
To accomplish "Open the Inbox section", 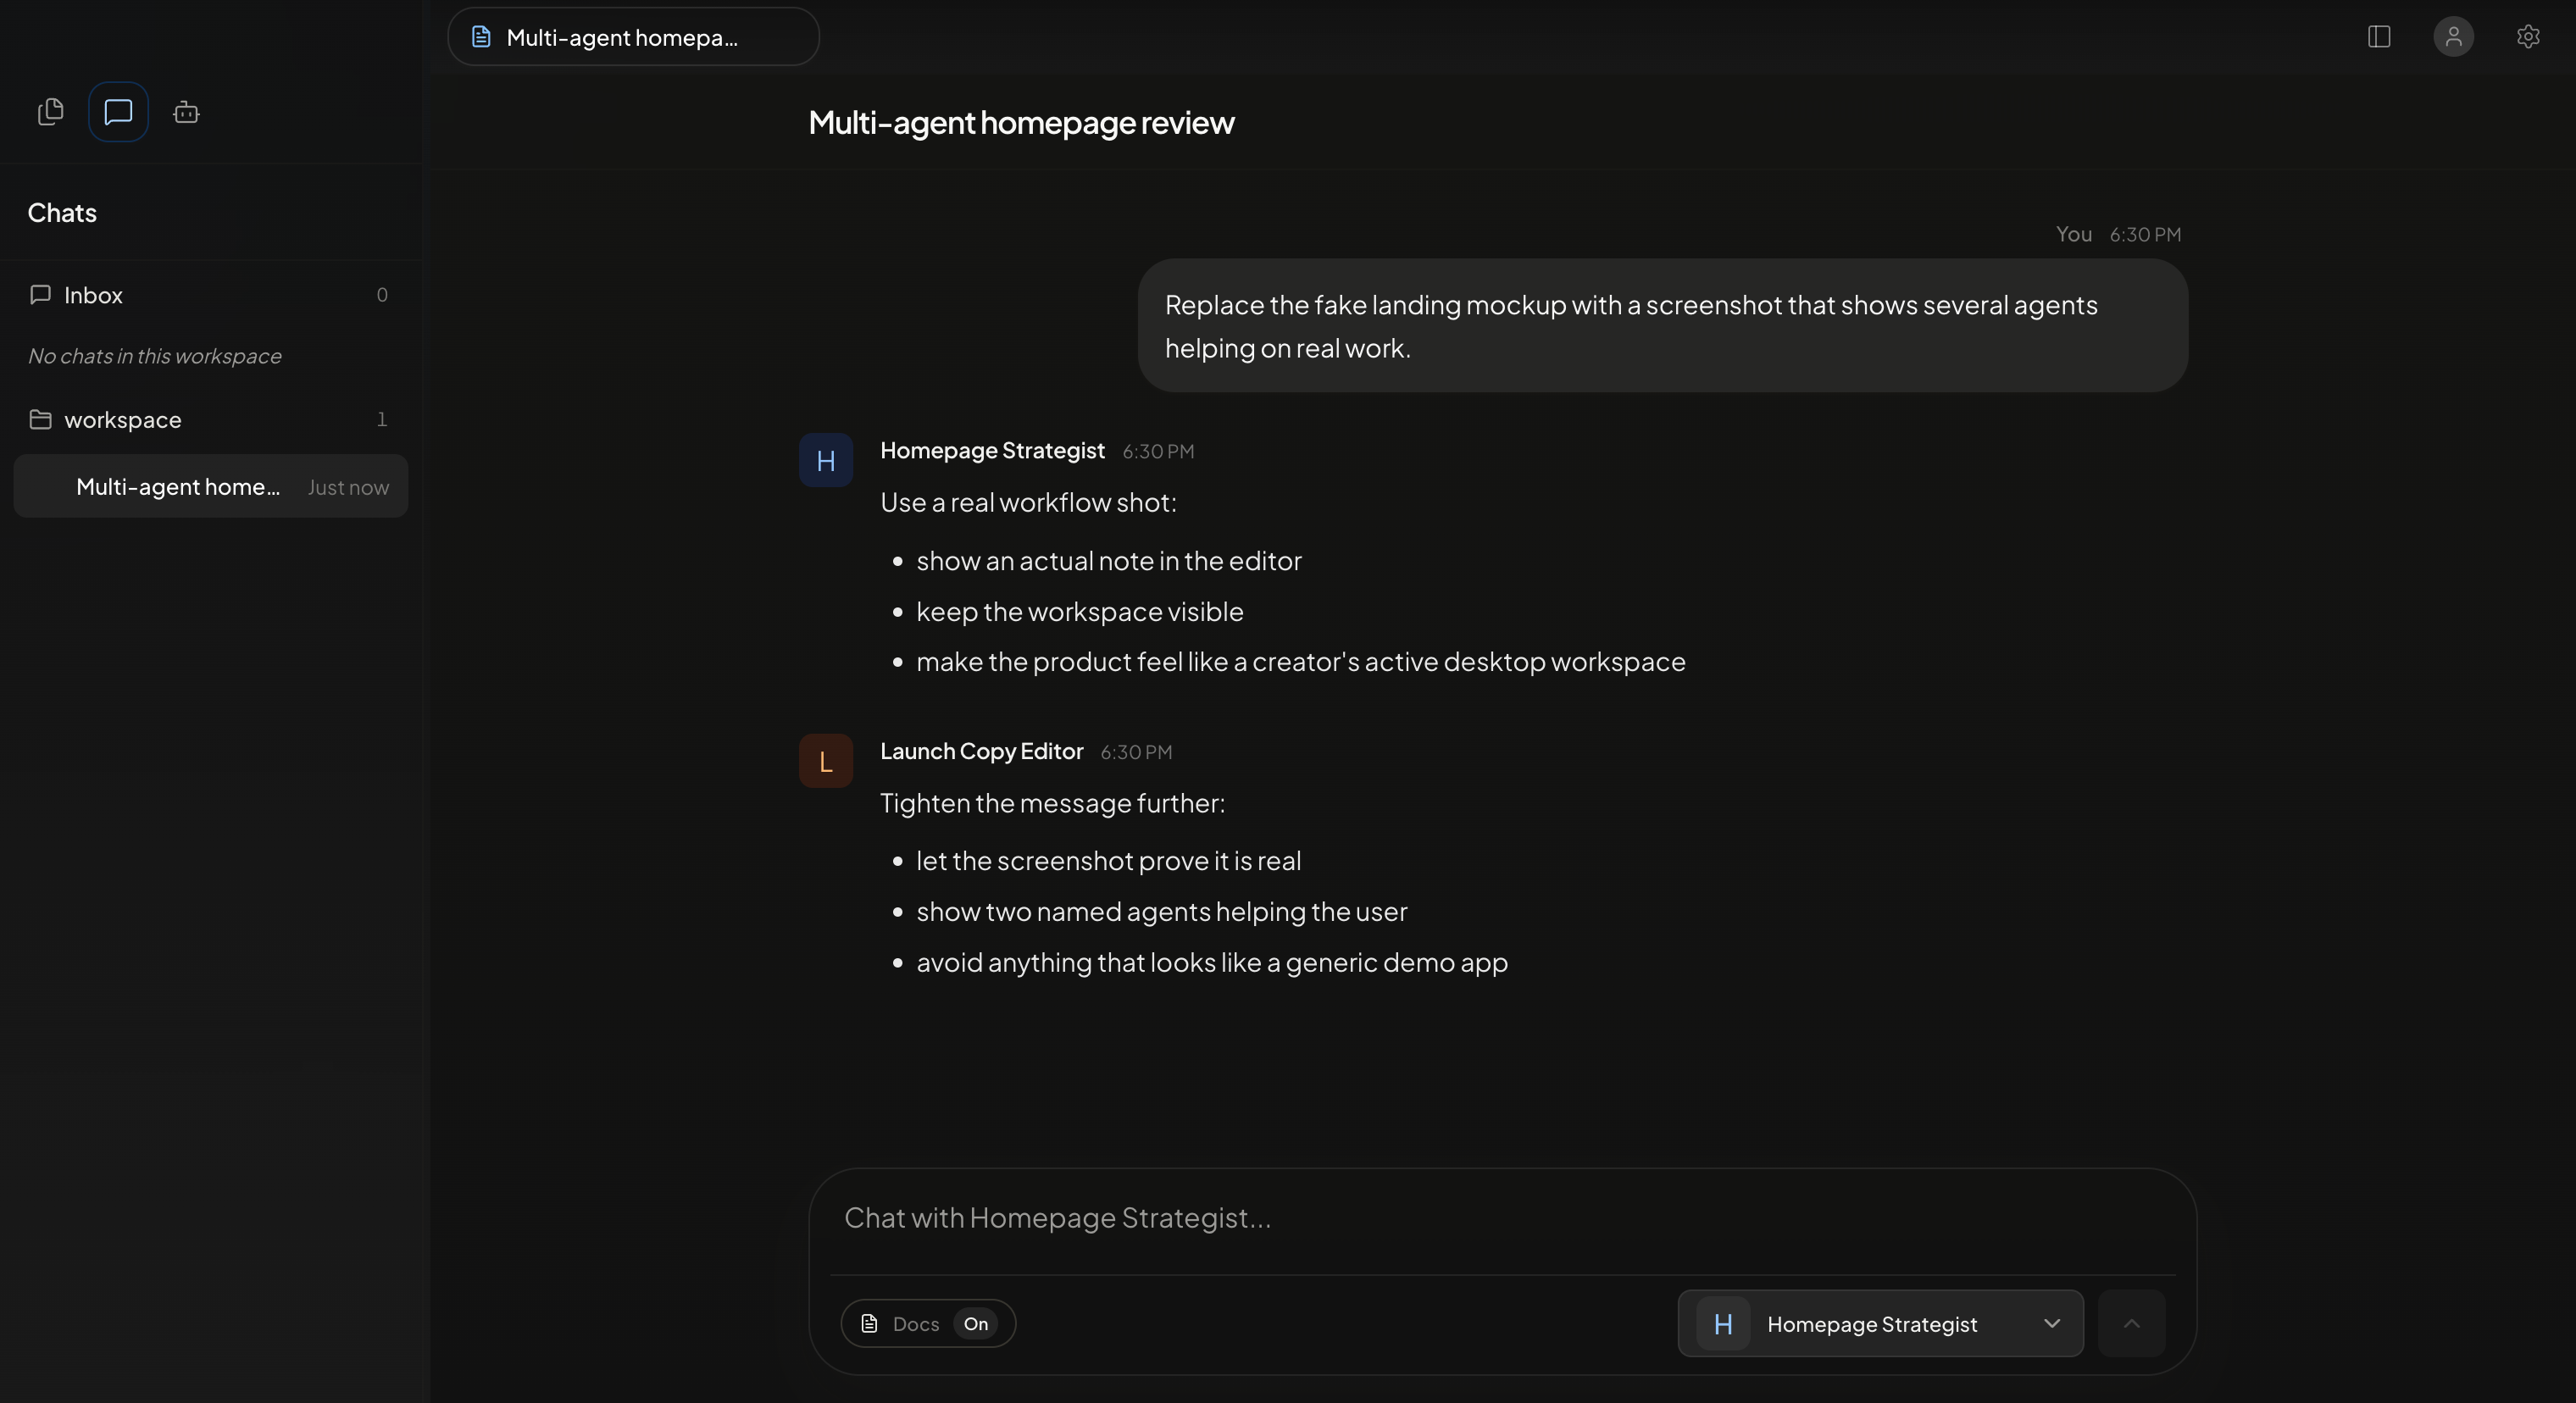I will 93,294.
